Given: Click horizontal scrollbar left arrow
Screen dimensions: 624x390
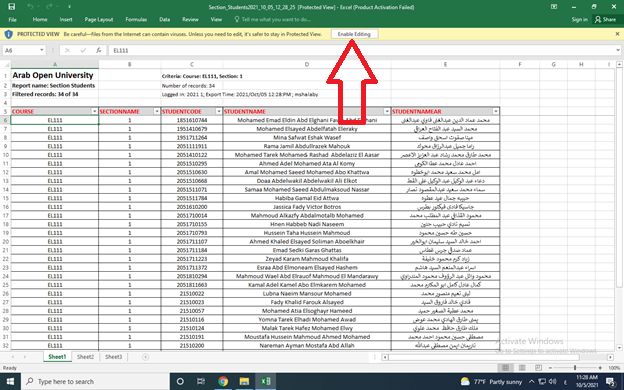Looking at the screenshot, I should (x=384, y=357).
